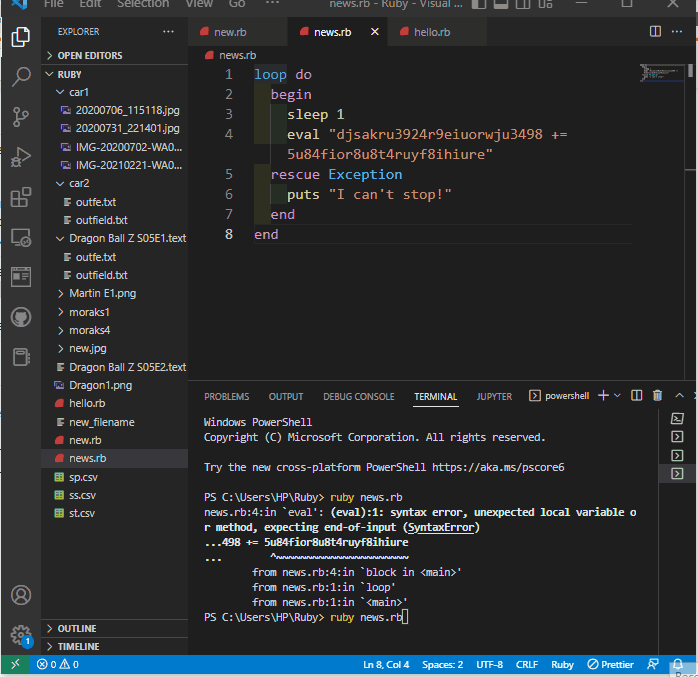Open the Extensions view
This screenshot has height=677, width=698.
(x=20, y=197)
